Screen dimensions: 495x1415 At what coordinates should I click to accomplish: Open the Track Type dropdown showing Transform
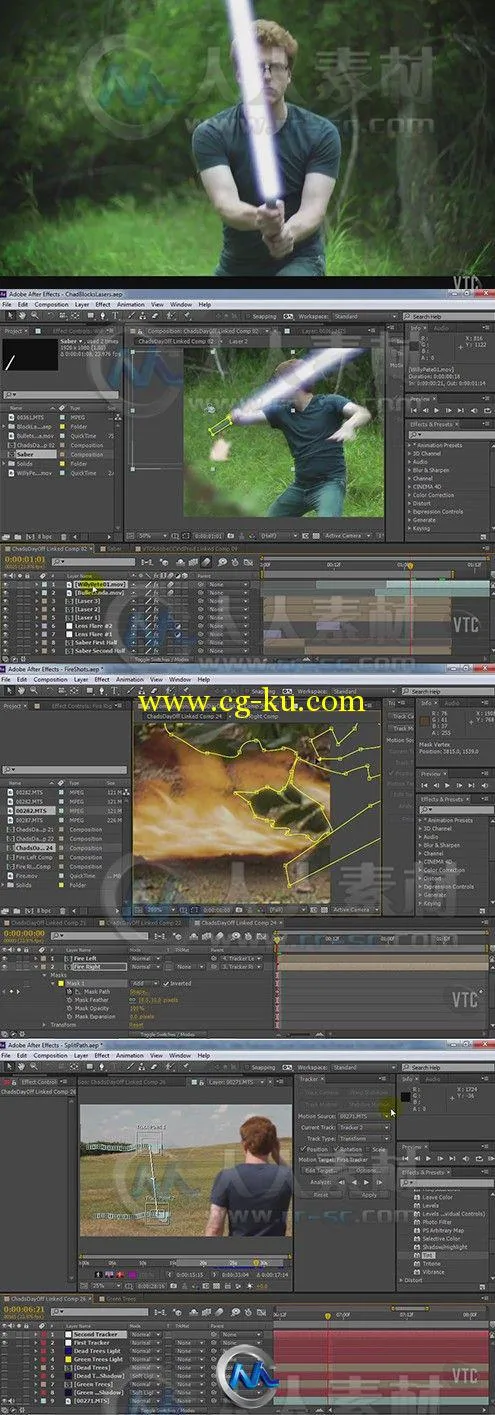click(x=363, y=1138)
